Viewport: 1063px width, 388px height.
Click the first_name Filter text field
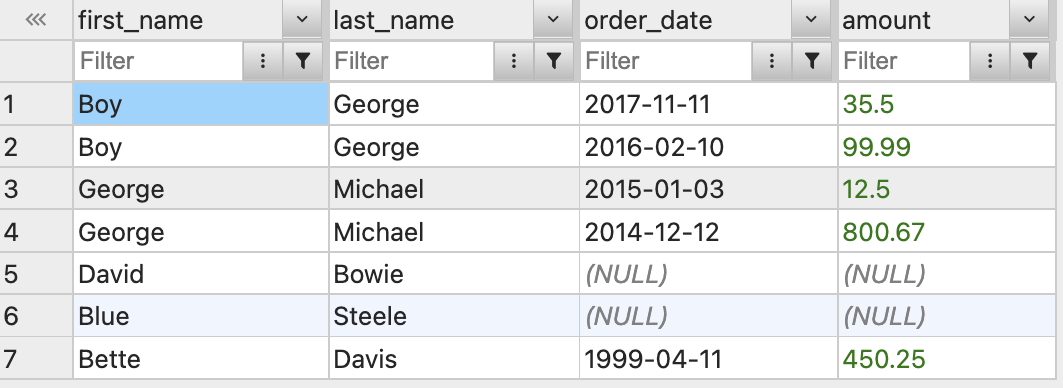pyautogui.click(x=158, y=61)
